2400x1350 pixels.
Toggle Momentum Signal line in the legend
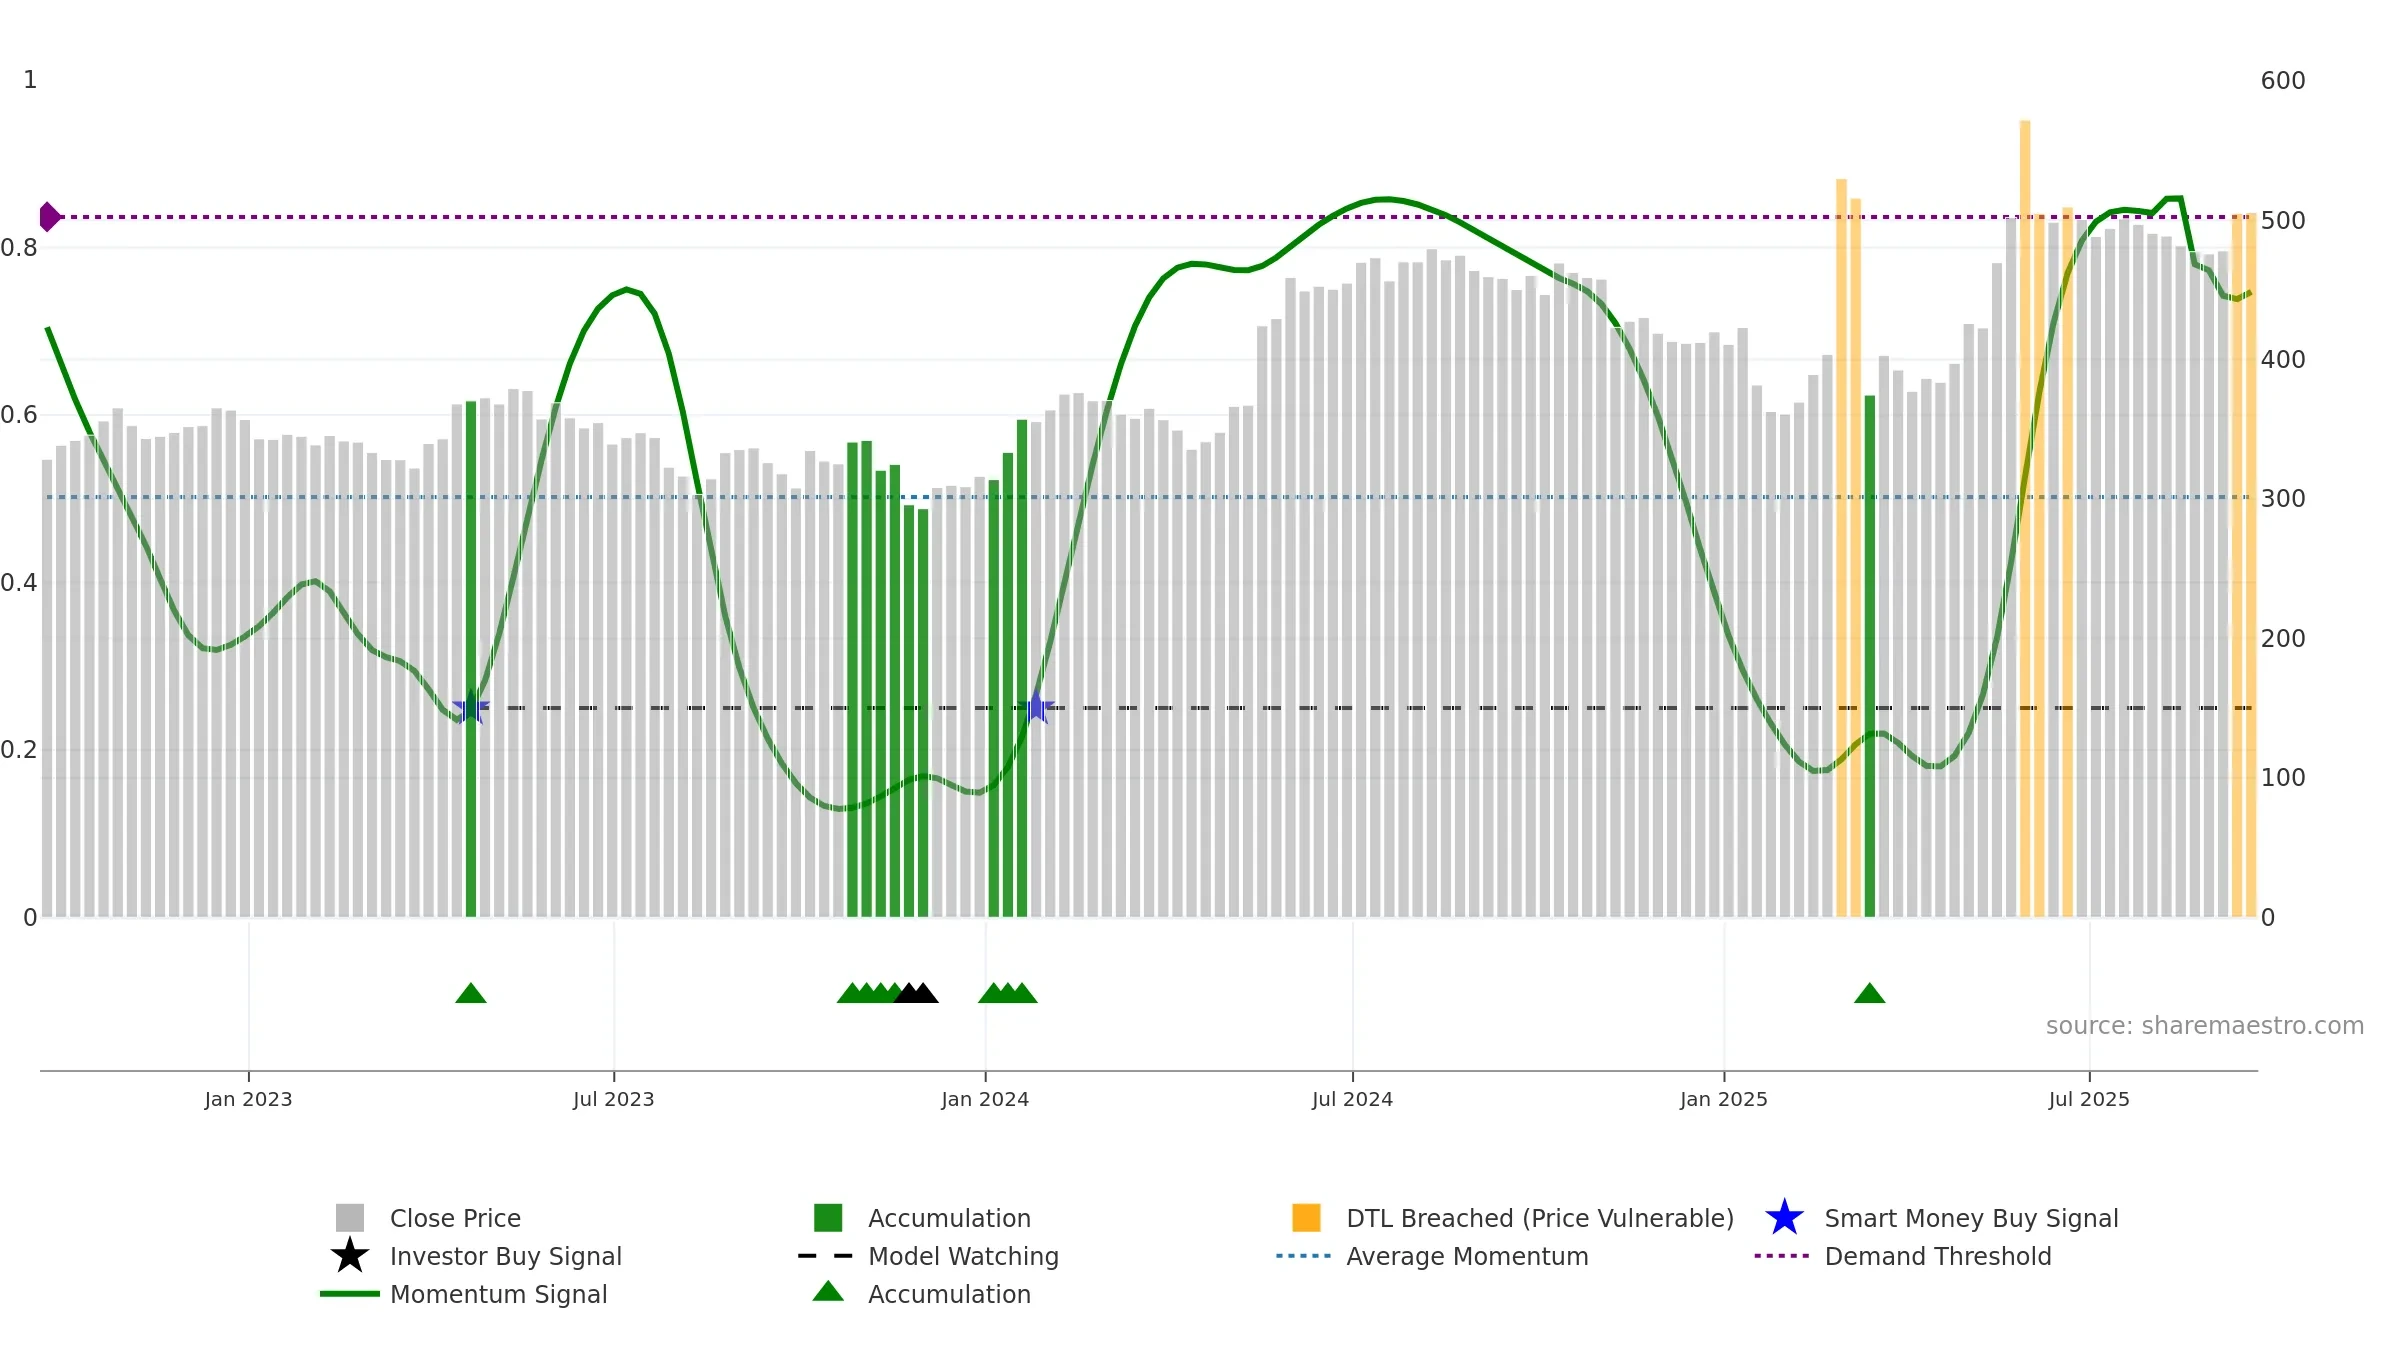(x=498, y=1294)
